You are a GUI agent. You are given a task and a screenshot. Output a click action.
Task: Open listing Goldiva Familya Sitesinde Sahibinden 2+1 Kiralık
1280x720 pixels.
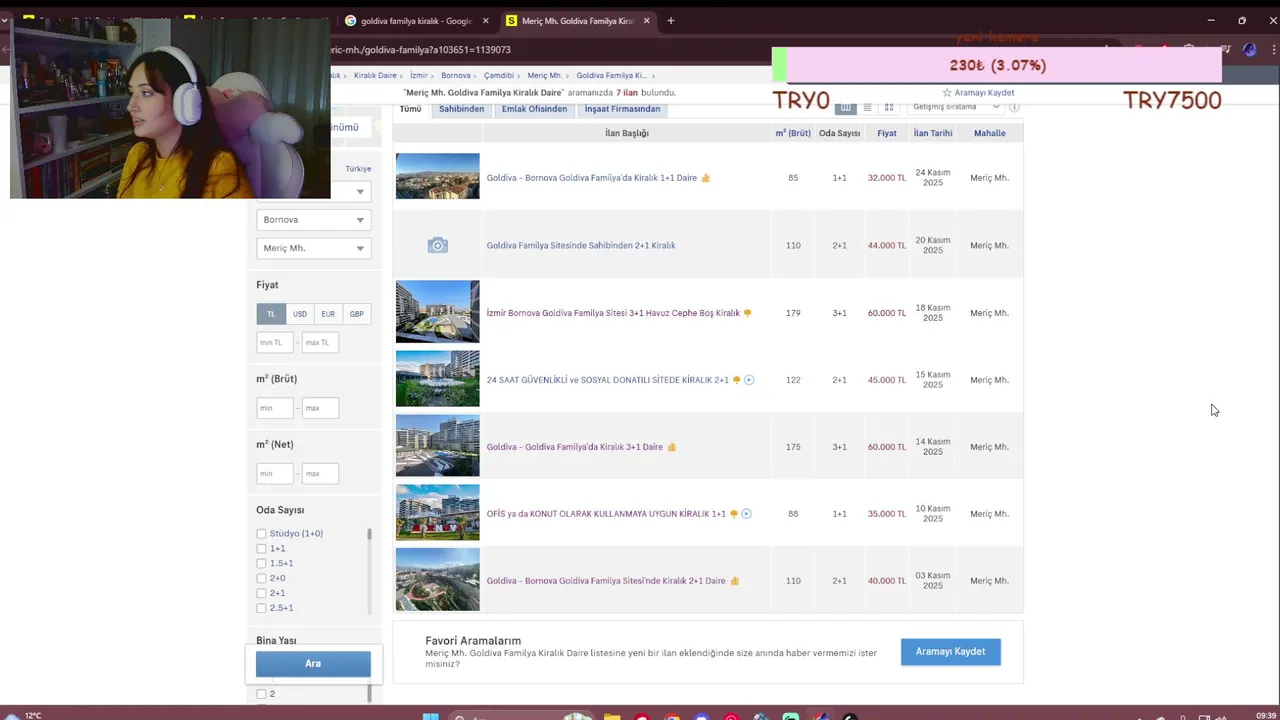[x=581, y=246]
